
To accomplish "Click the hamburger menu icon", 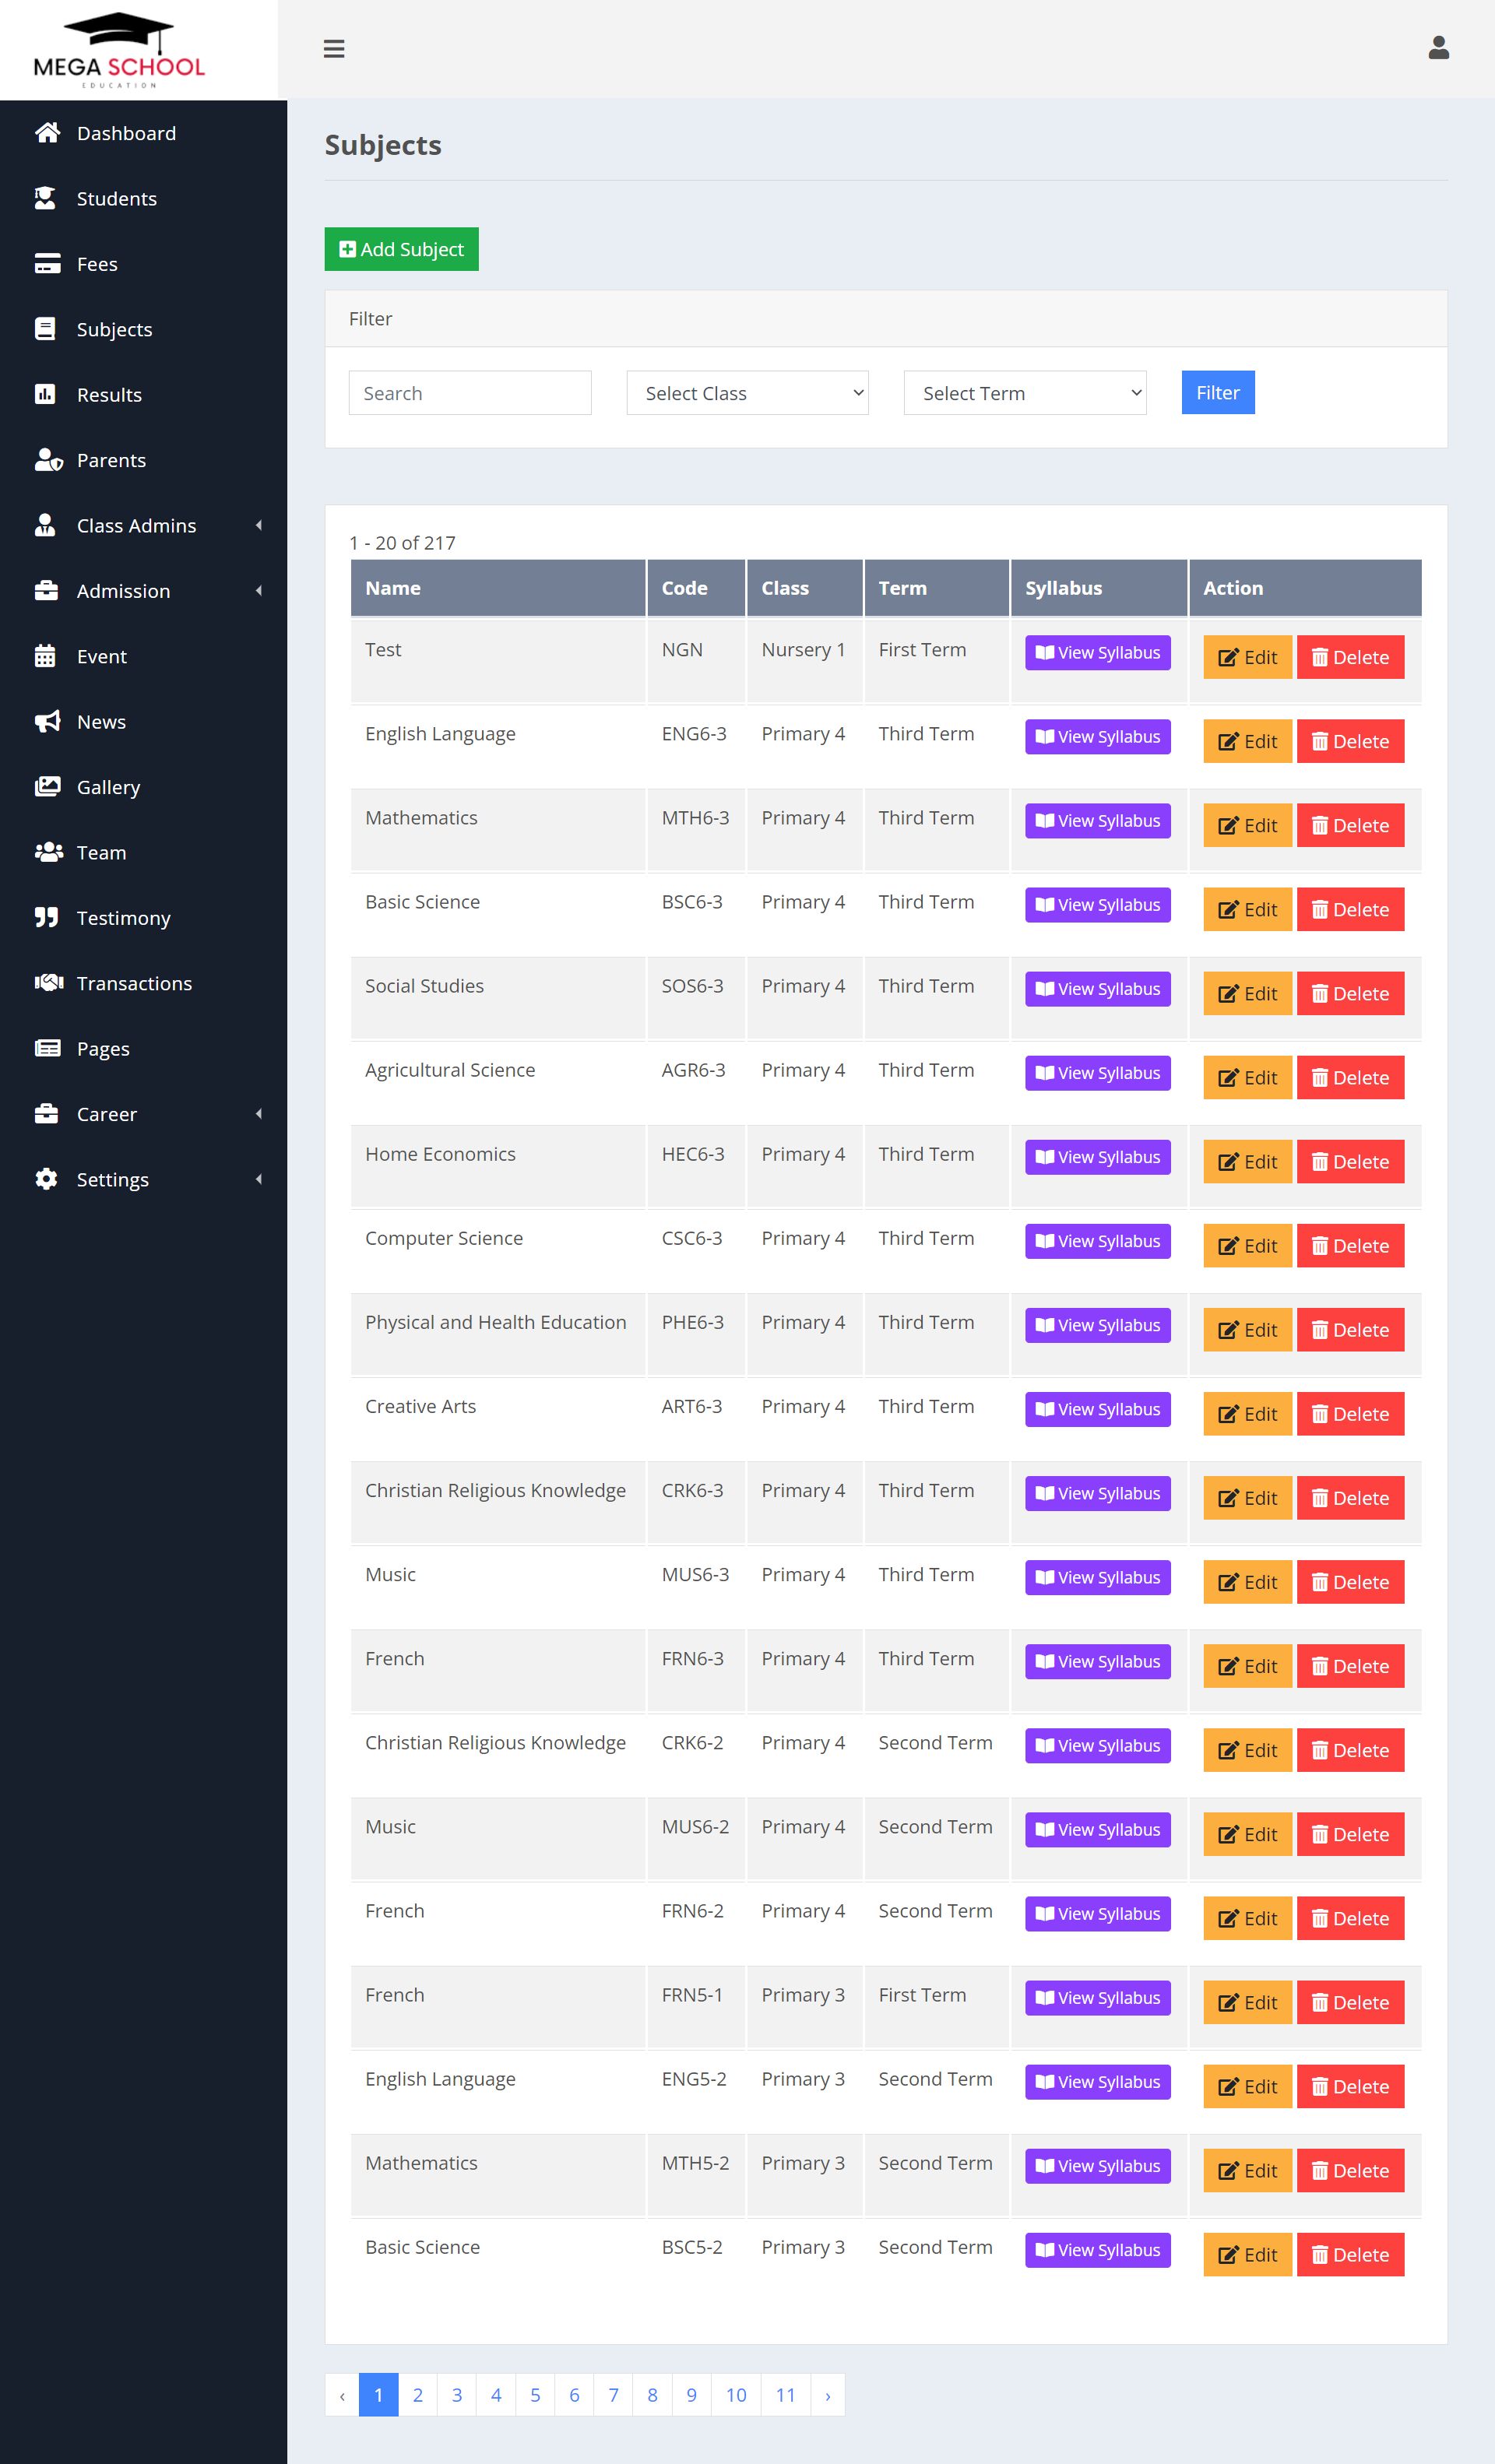I will [334, 49].
